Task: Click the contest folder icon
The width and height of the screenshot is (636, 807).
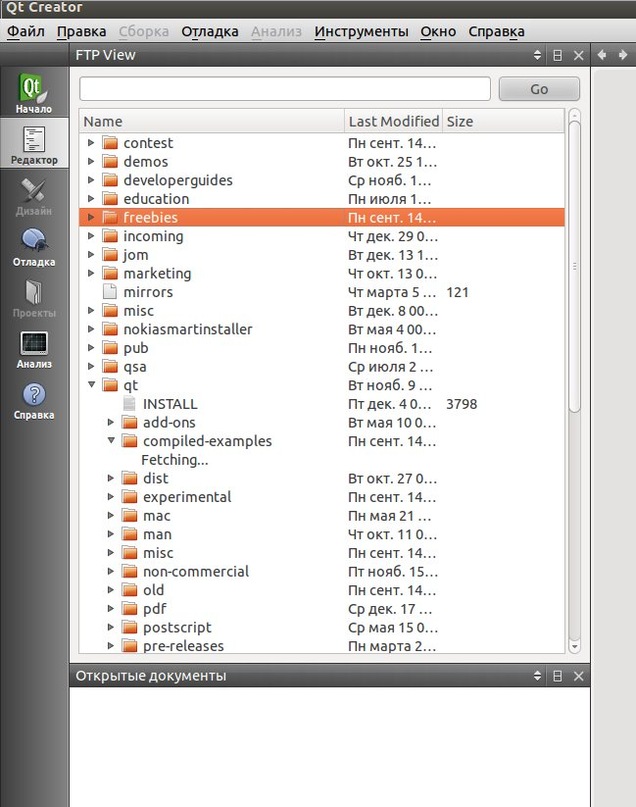Action: (110, 143)
